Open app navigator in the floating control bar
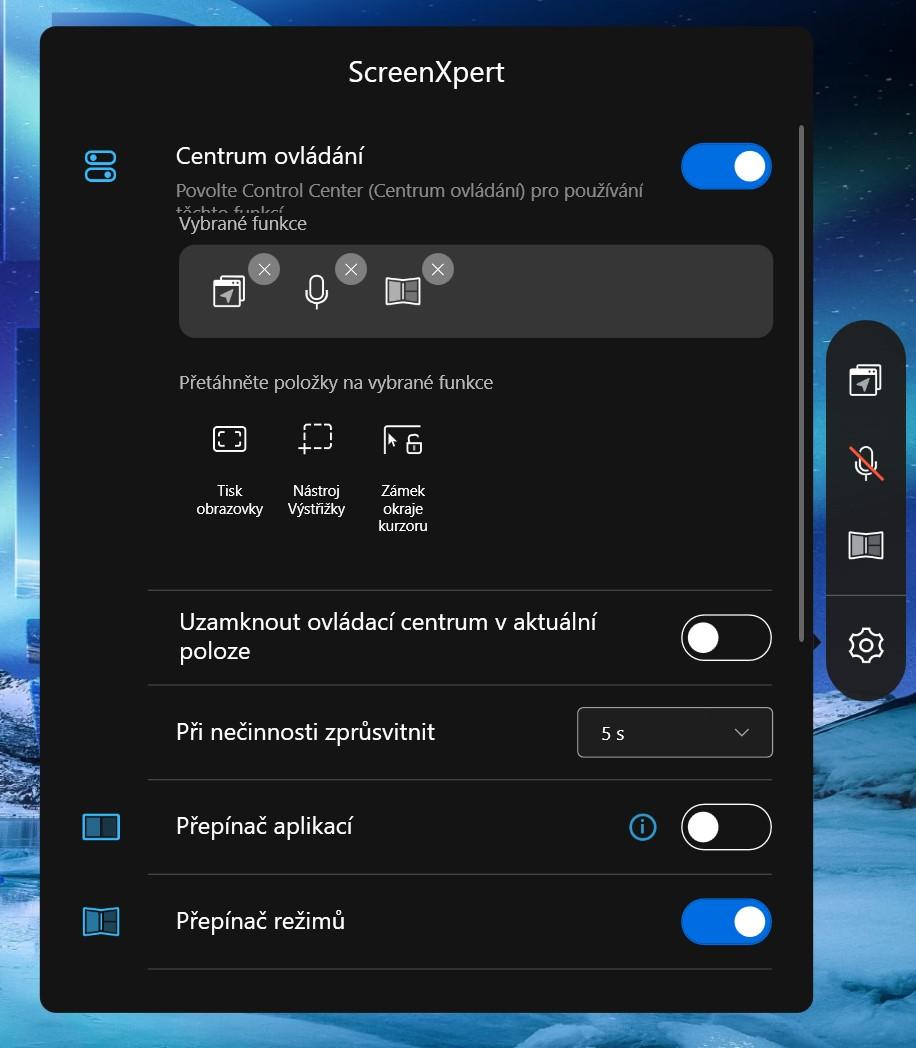The image size is (916, 1048). point(866,380)
